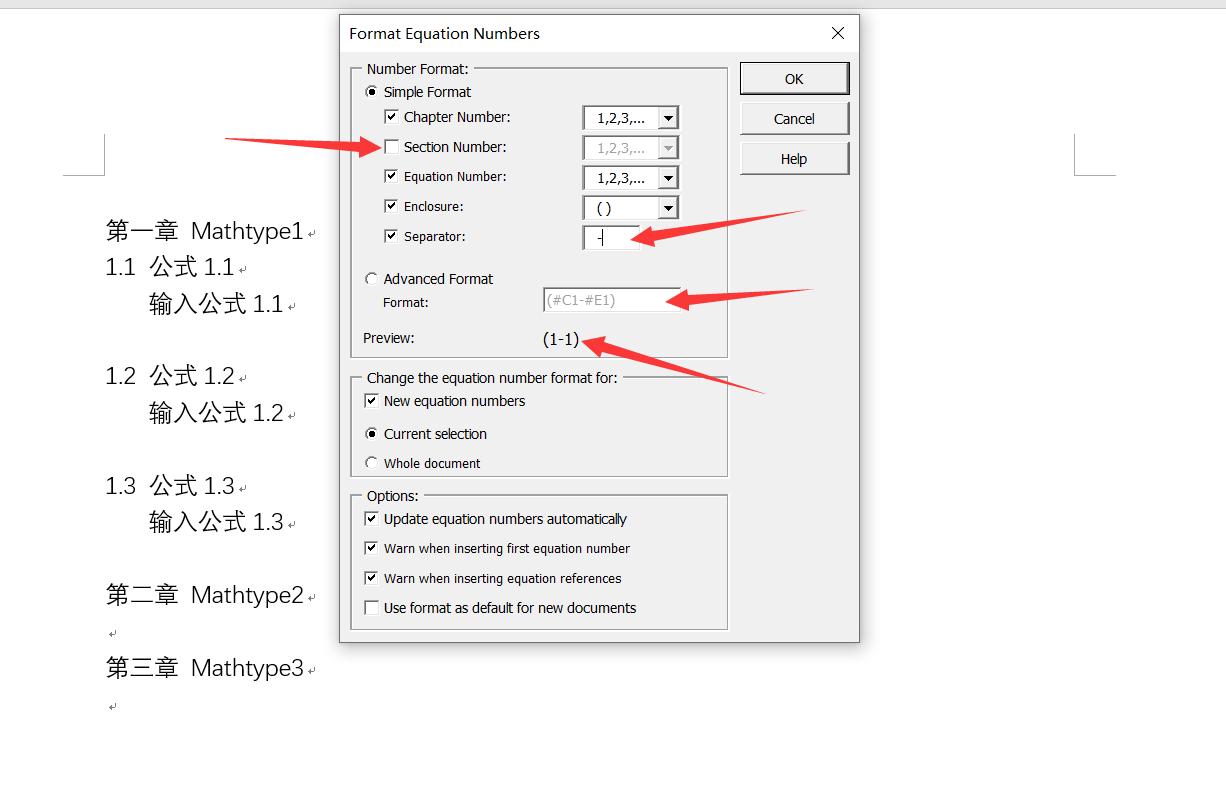Viewport: 1226px width, 790px height.
Task: Select the Simple Format radio button
Action: point(371,91)
